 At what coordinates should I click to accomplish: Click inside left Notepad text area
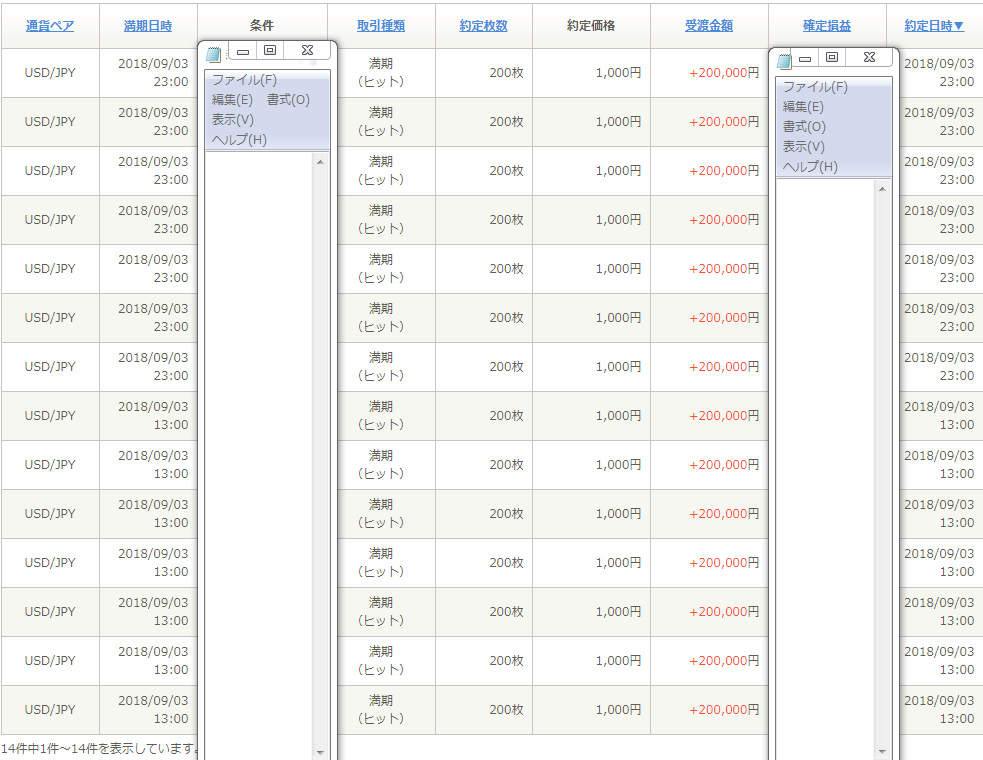[x=259, y=456]
